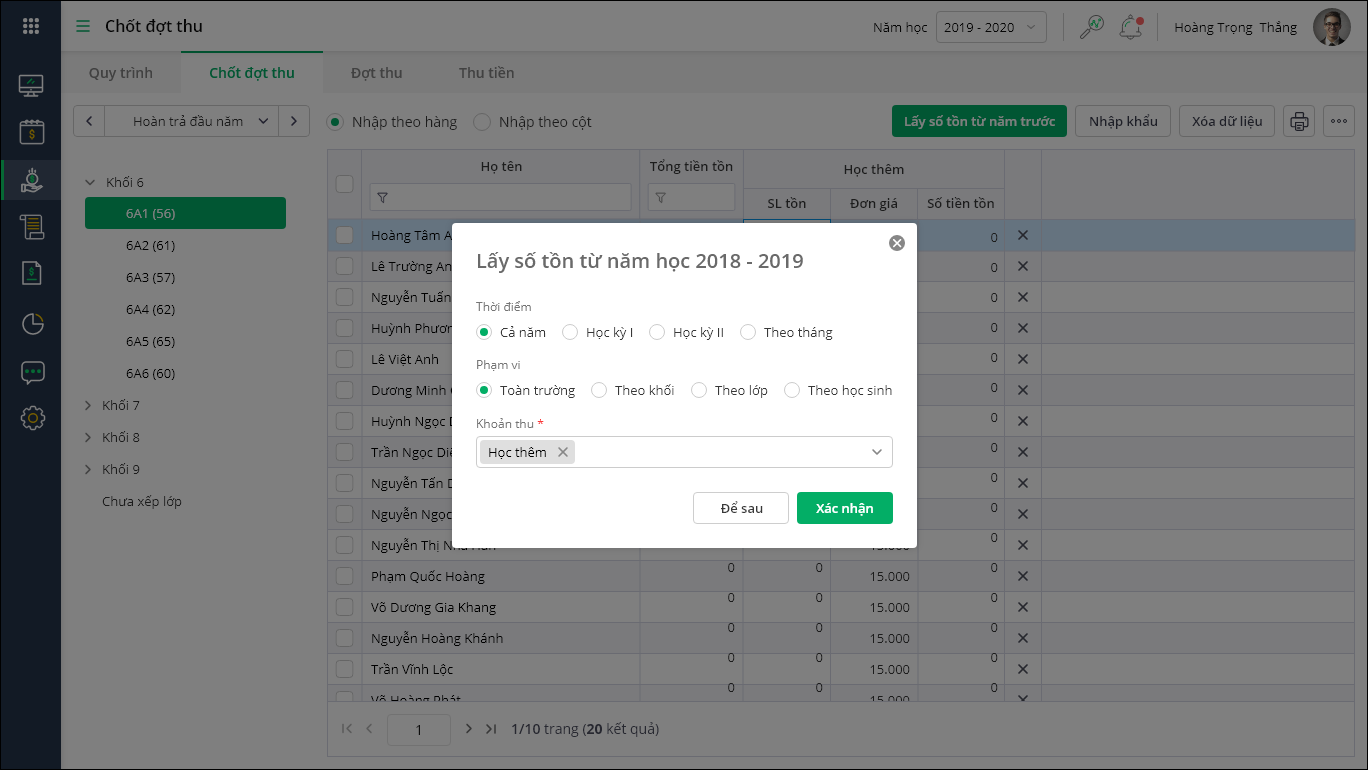Close the dialog with the X icon
This screenshot has height=770, width=1368.
pyautogui.click(x=897, y=243)
